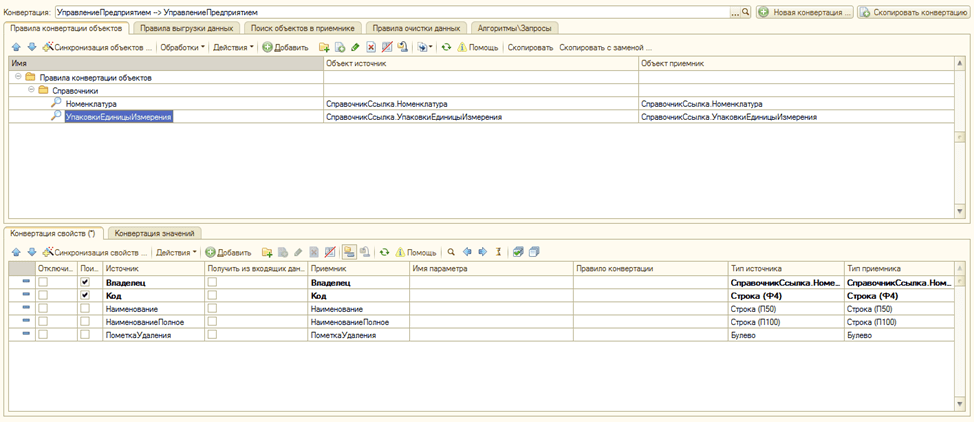The image size is (974, 422).
Task: Collapse the Справочники tree folder
Action: point(31,90)
